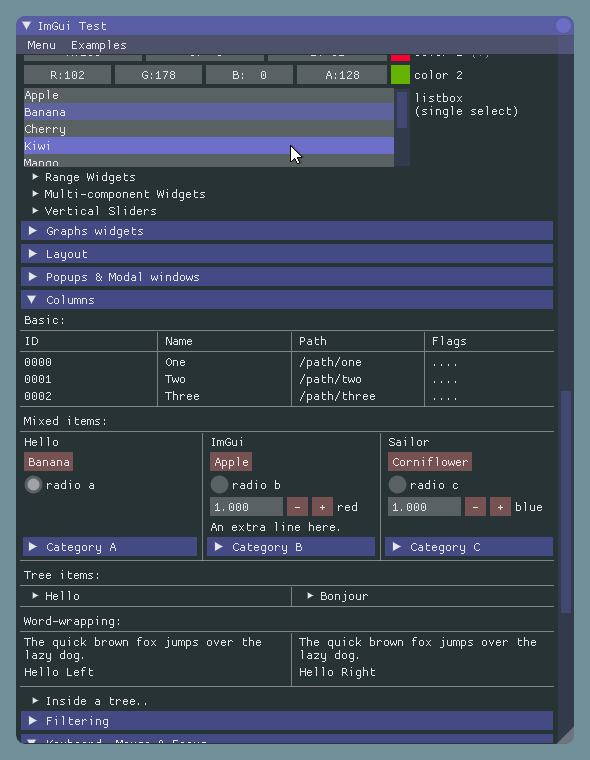Click the listbox scrollbar

click(x=402, y=110)
